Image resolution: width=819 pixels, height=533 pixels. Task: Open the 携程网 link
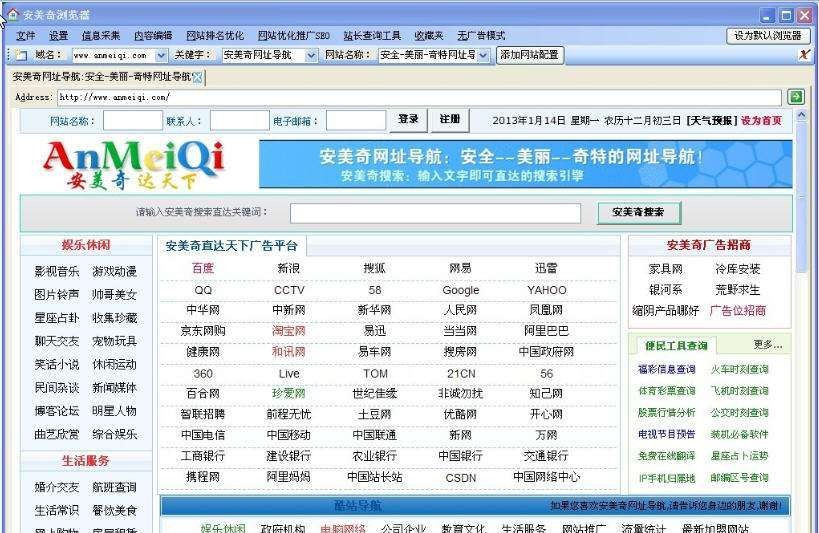(203, 477)
